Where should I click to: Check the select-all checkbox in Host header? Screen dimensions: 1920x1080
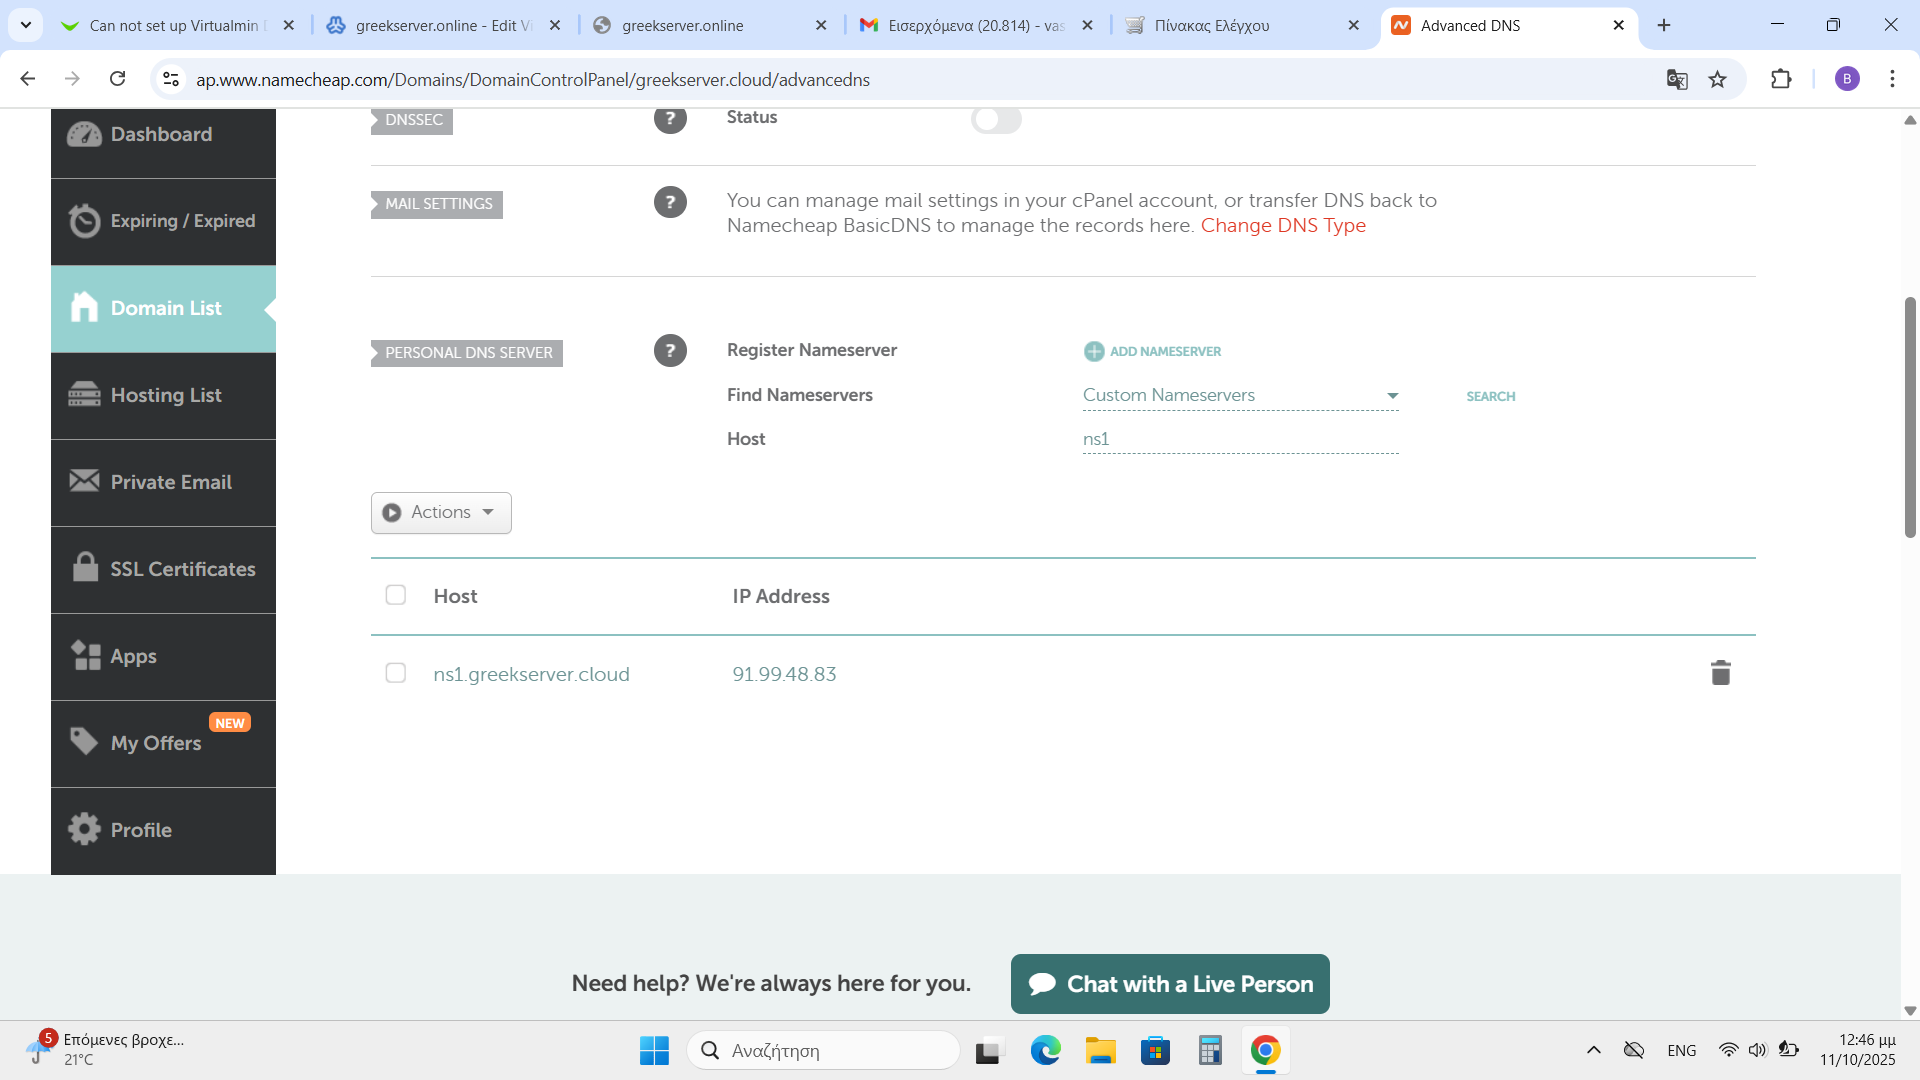point(396,595)
